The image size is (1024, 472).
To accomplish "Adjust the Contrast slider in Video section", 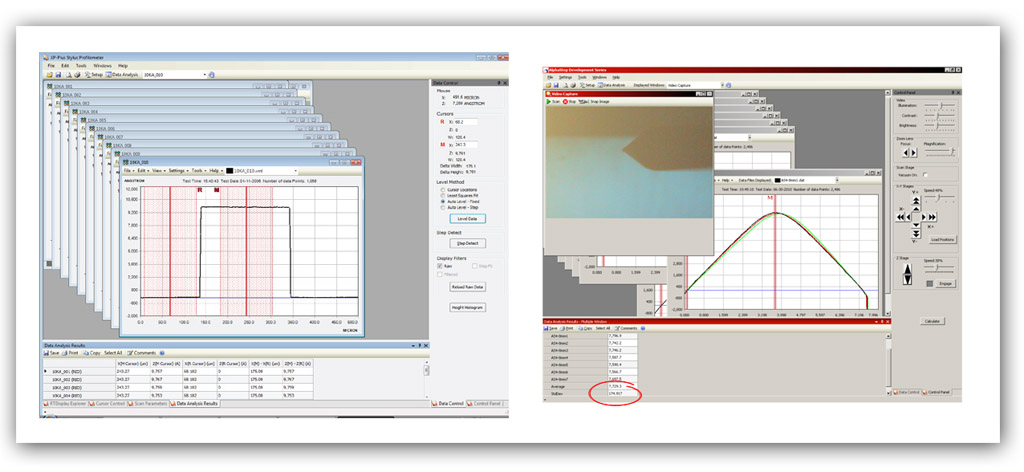I will tap(938, 116).
